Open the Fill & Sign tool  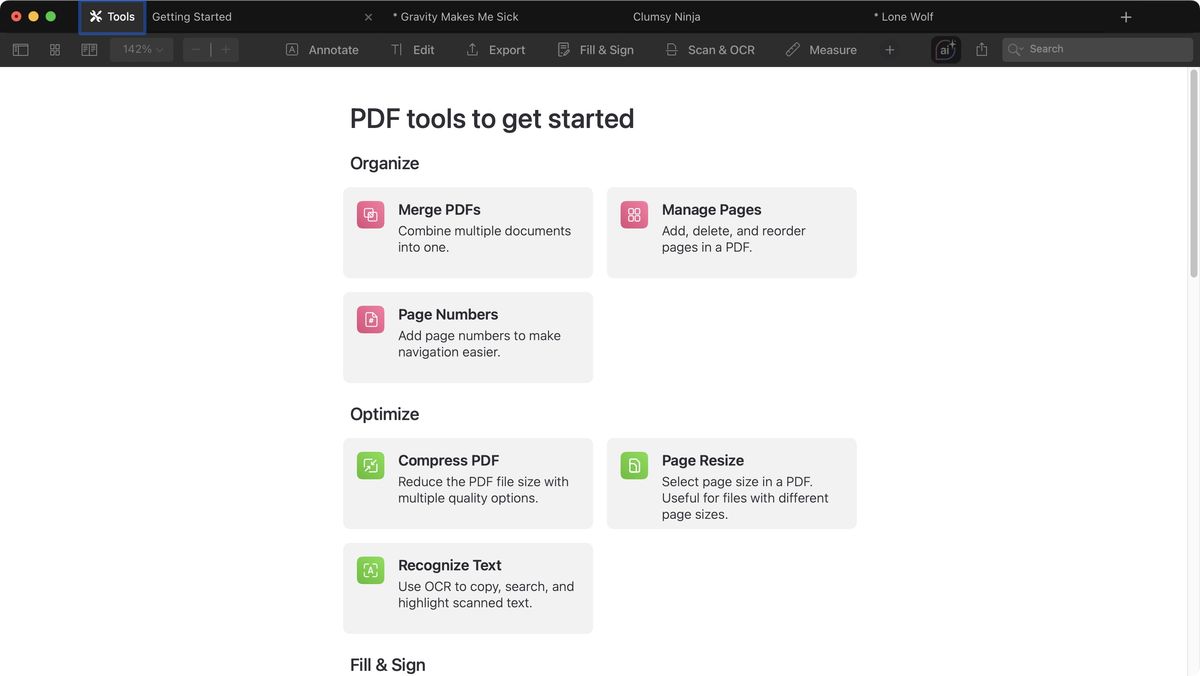coord(595,48)
